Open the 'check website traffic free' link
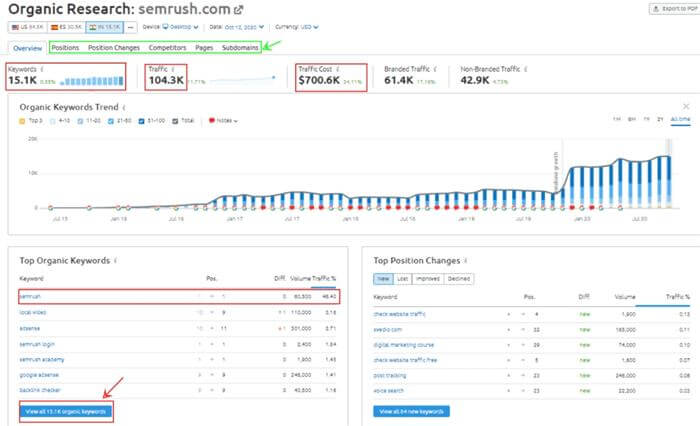 [x=405, y=360]
